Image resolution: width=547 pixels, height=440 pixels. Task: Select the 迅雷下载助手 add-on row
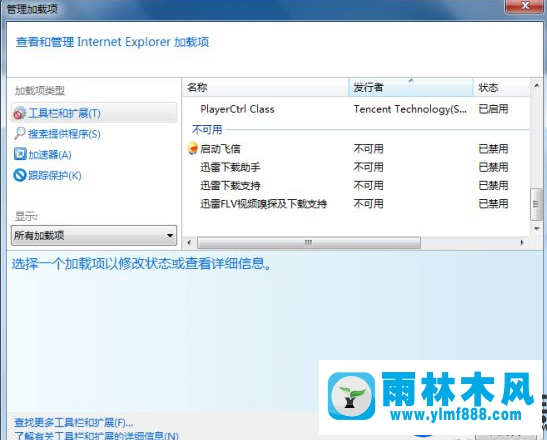tap(355, 167)
